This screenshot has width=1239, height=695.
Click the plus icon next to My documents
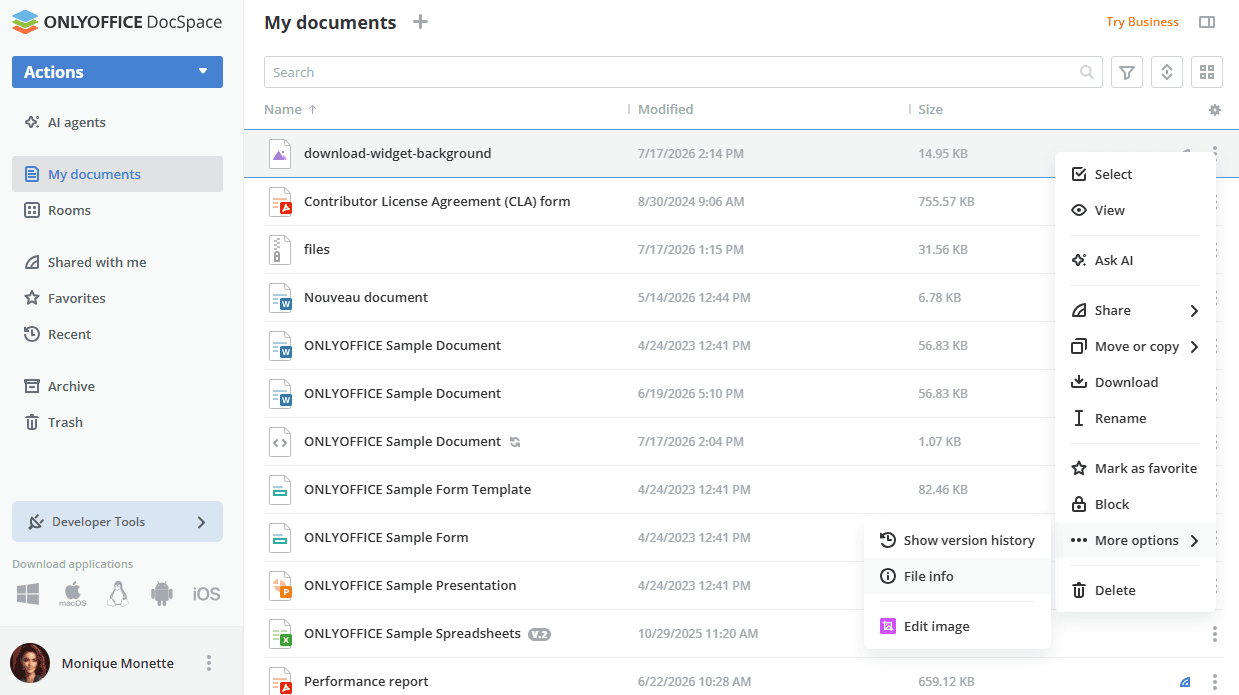coord(421,22)
